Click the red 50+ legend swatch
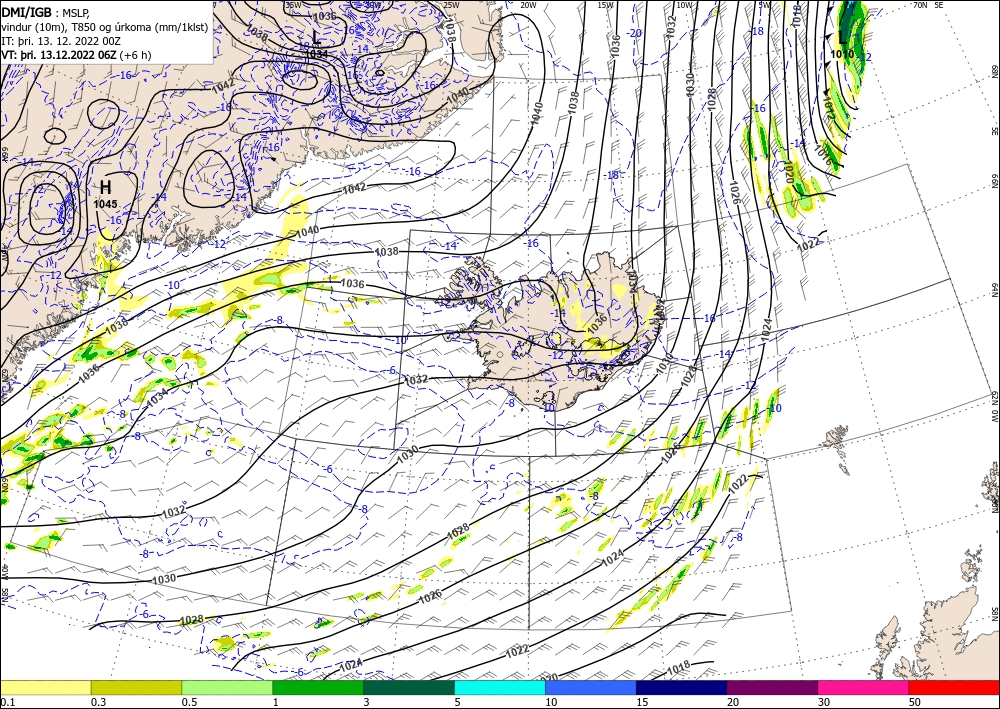Viewport: 1000px width, 709px height. point(954,687)
